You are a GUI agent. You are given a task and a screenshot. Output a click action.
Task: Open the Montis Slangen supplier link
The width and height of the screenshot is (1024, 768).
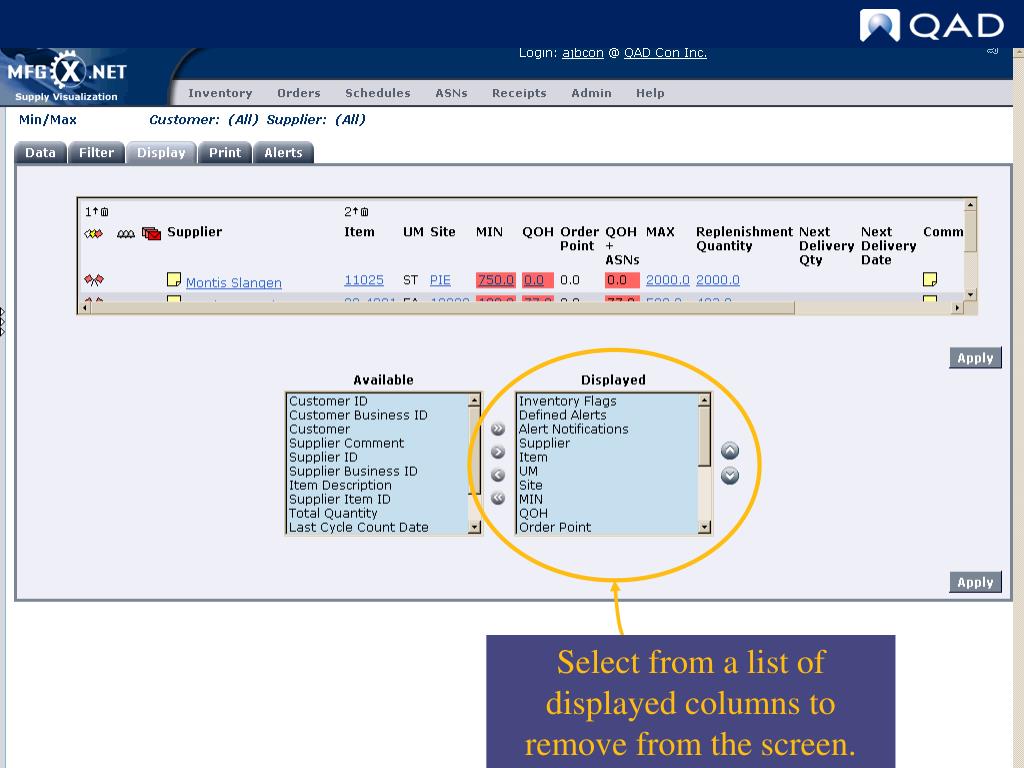coord(234,283)
